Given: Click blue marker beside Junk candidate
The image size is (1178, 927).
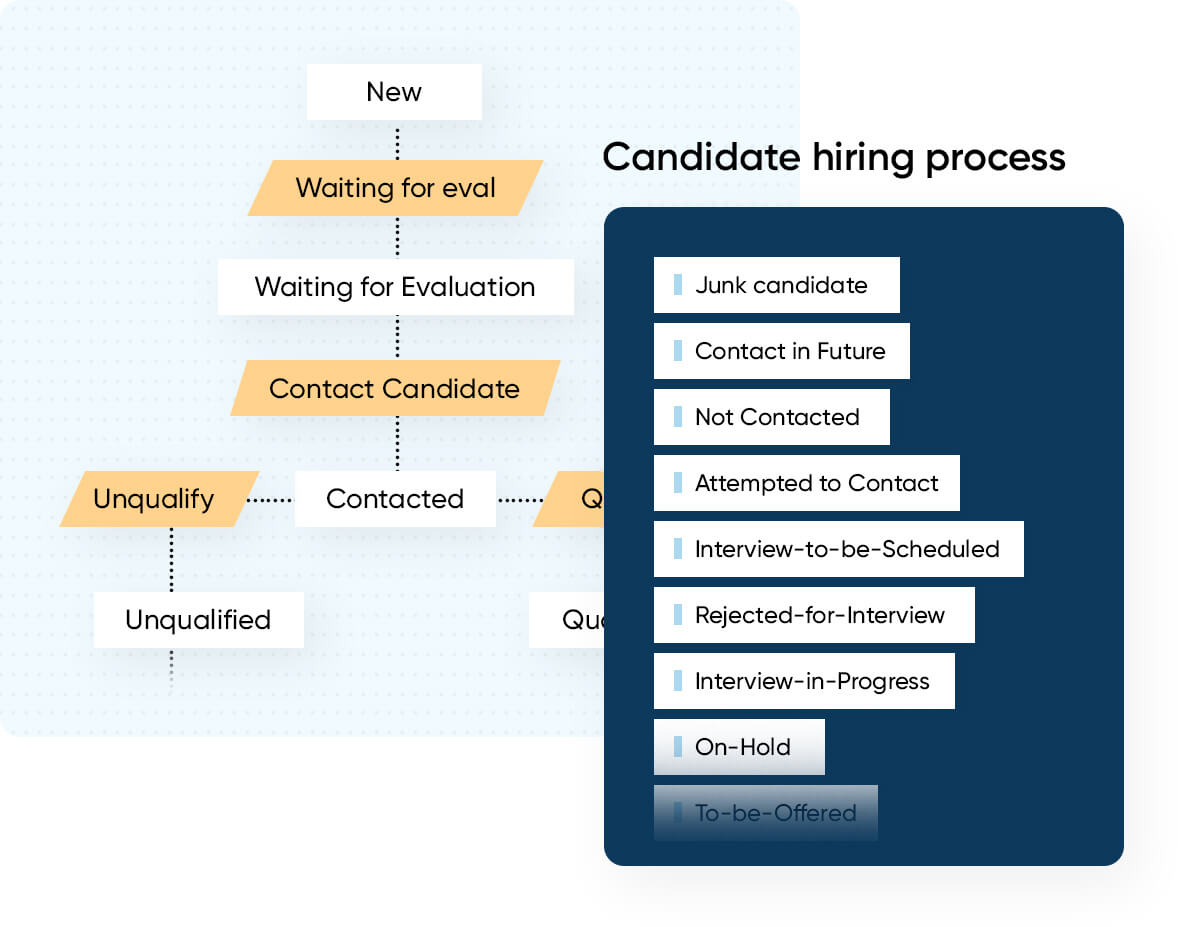Looking at the screenshot, I should coord(678,285).
